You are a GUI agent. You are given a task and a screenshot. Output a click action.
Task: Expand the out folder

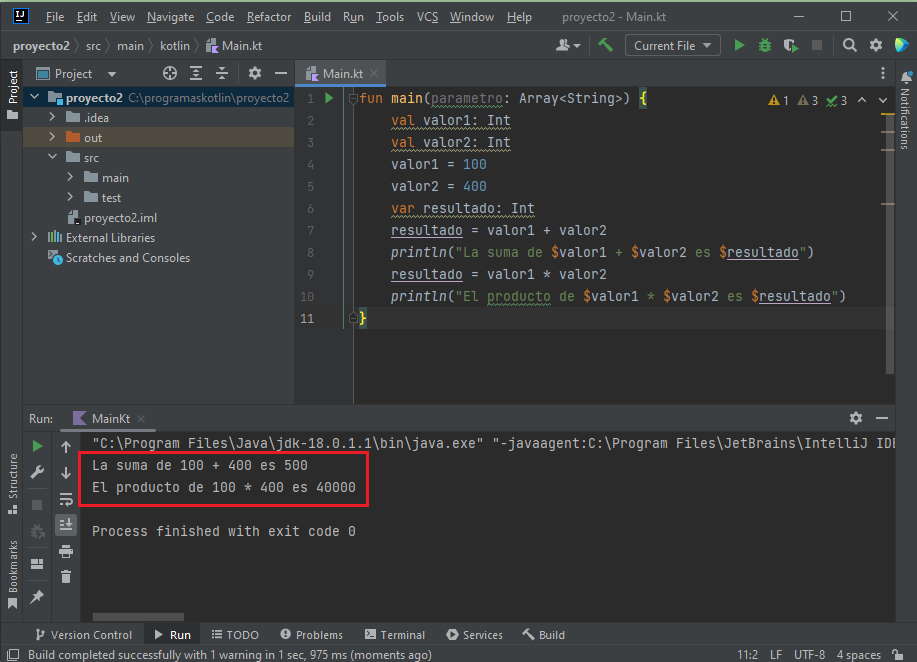pos(52,137)
